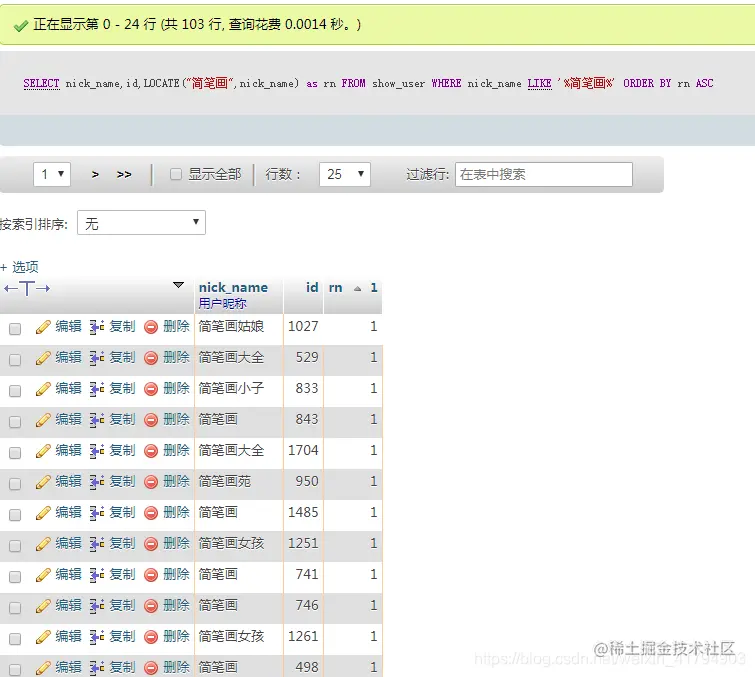Click copy icon for id 843 row
This screenshot has height=677, width=755.
[97, 420]
